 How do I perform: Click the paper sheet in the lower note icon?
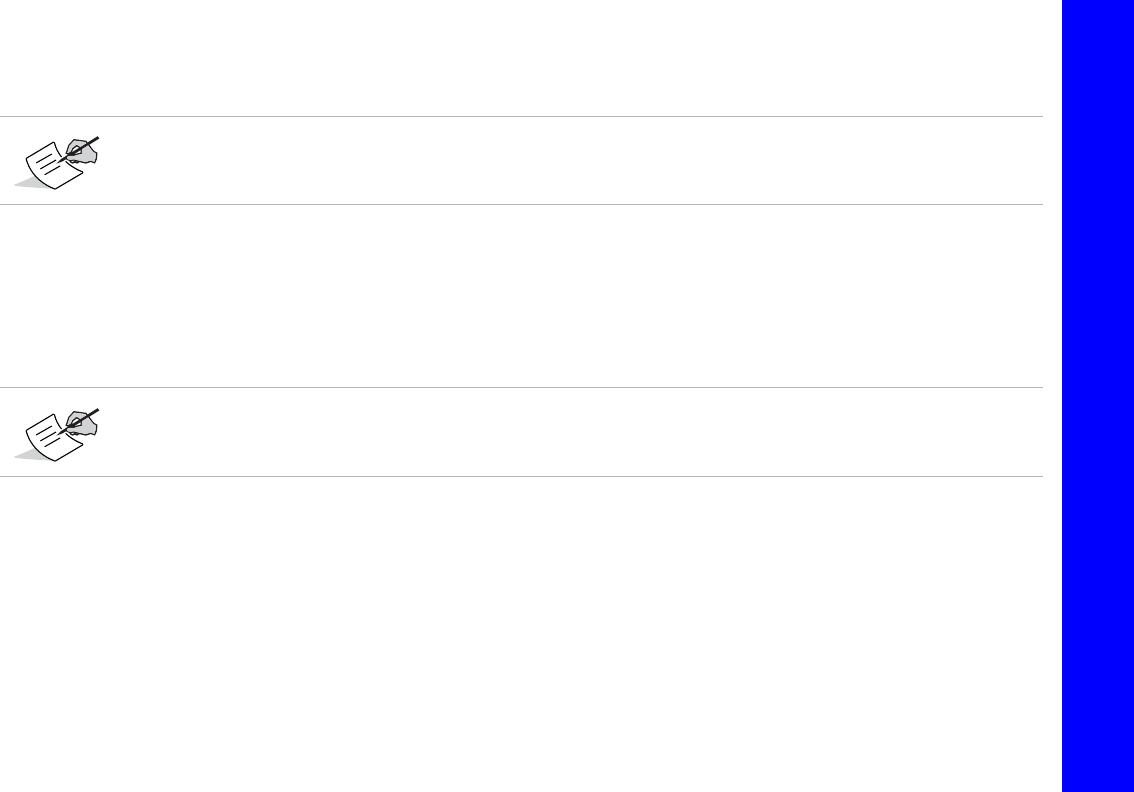point(52,439)
